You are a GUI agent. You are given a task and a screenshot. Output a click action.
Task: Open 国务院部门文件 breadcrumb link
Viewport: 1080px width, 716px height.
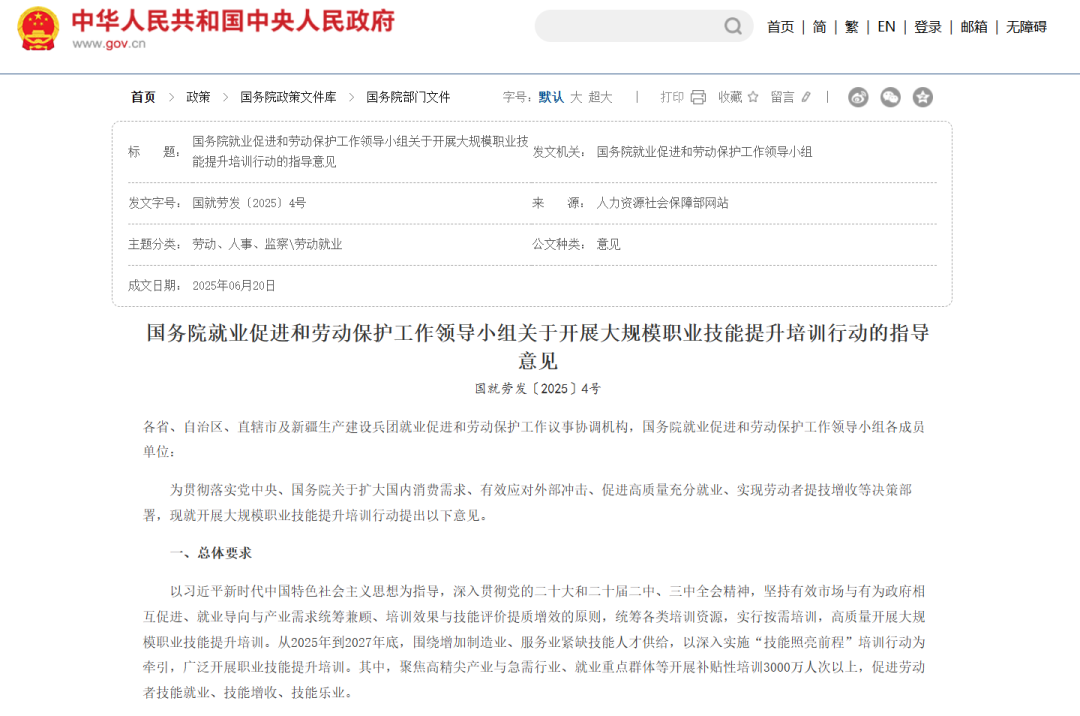(408, 97)
